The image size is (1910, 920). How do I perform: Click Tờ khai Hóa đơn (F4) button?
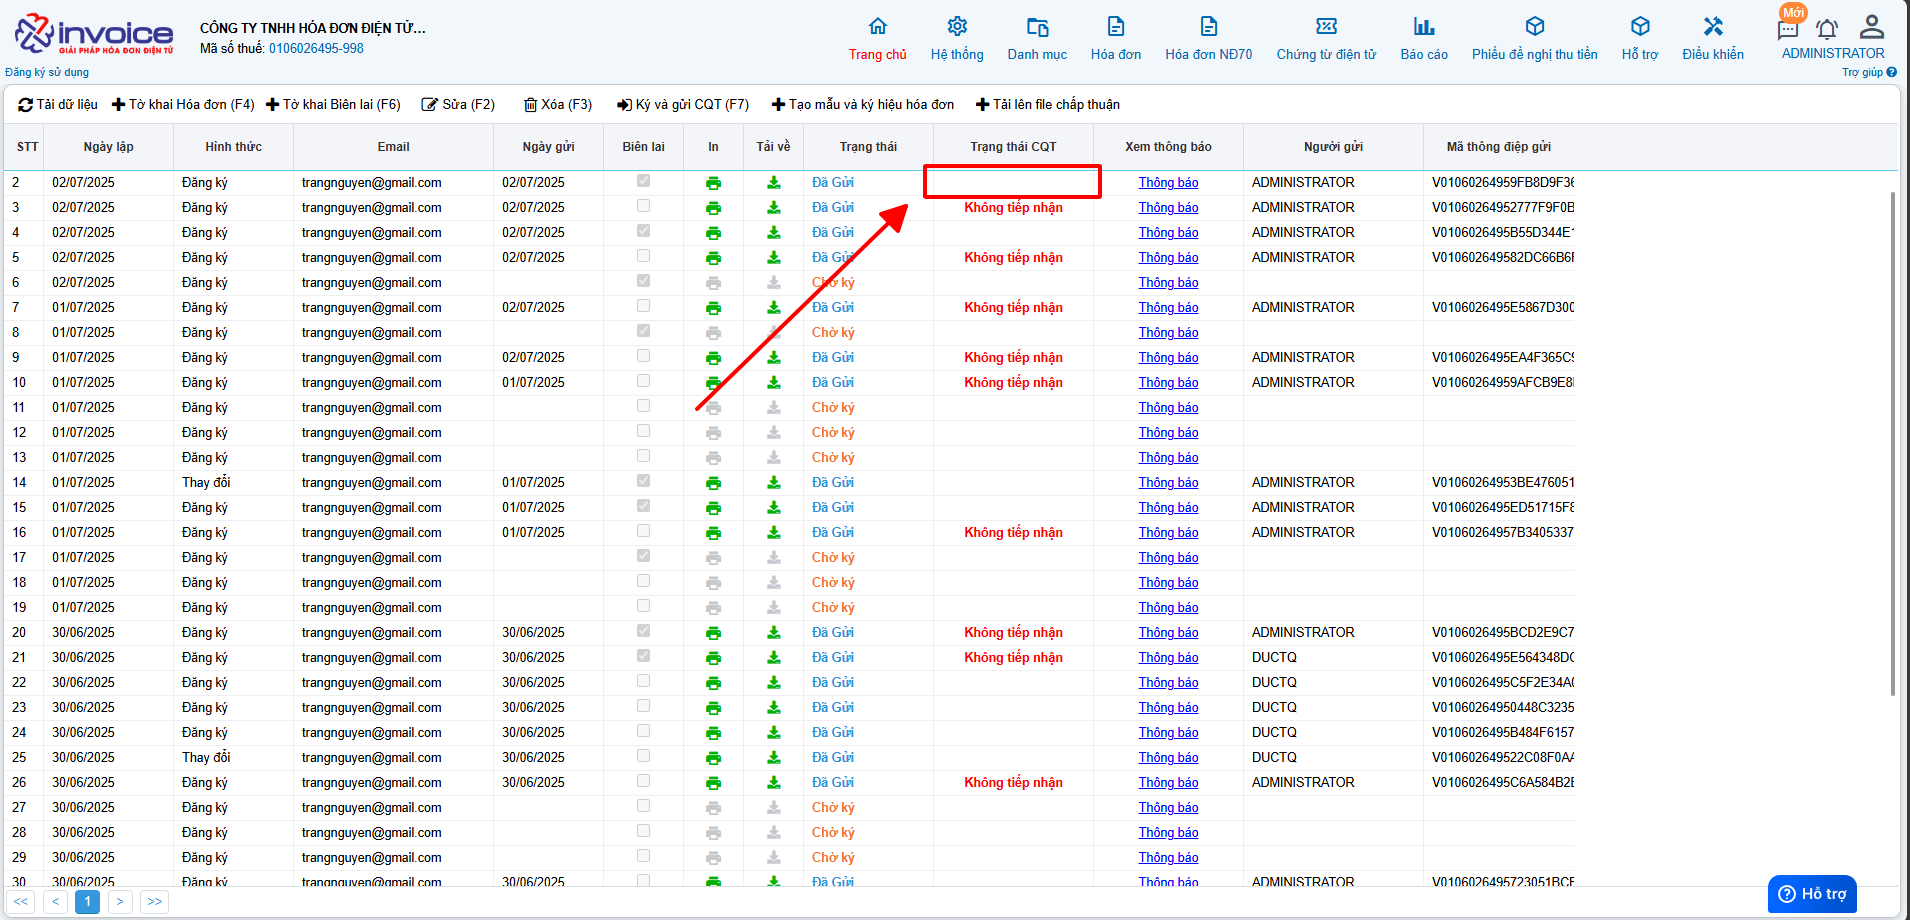(183, 104)
